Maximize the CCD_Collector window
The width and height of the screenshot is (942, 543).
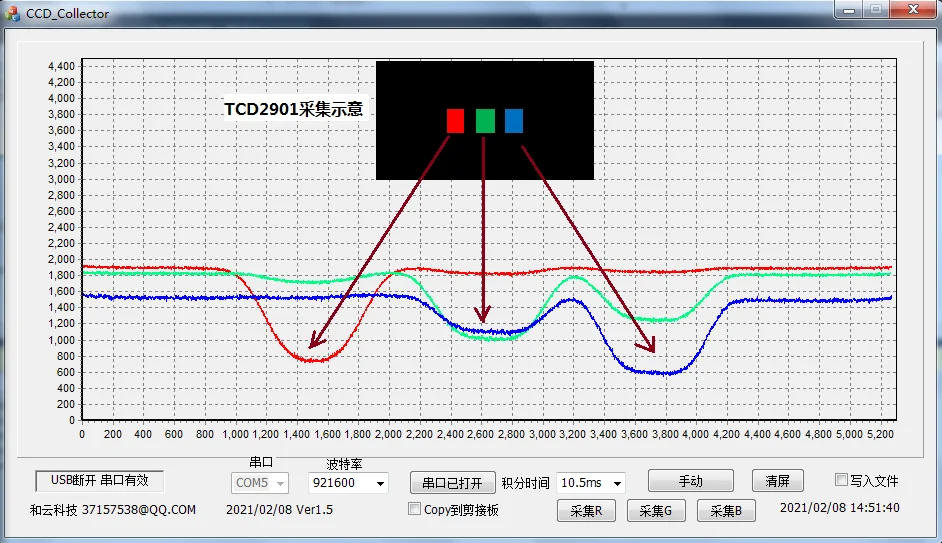click(876, 10)
